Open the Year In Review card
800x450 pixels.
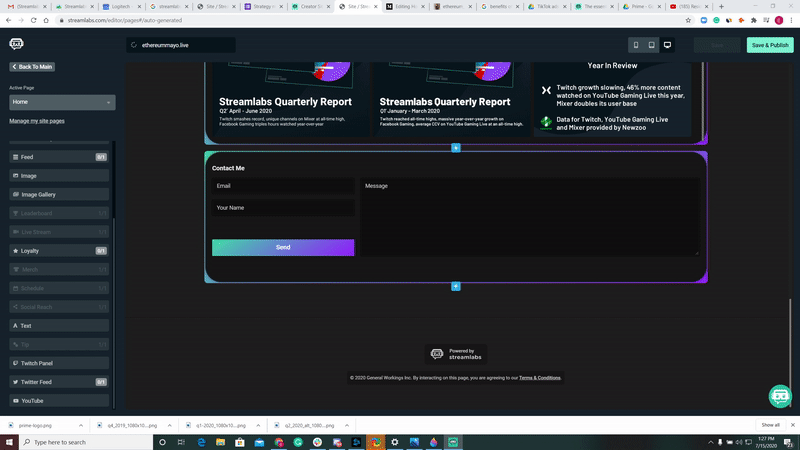pos(612,99)
